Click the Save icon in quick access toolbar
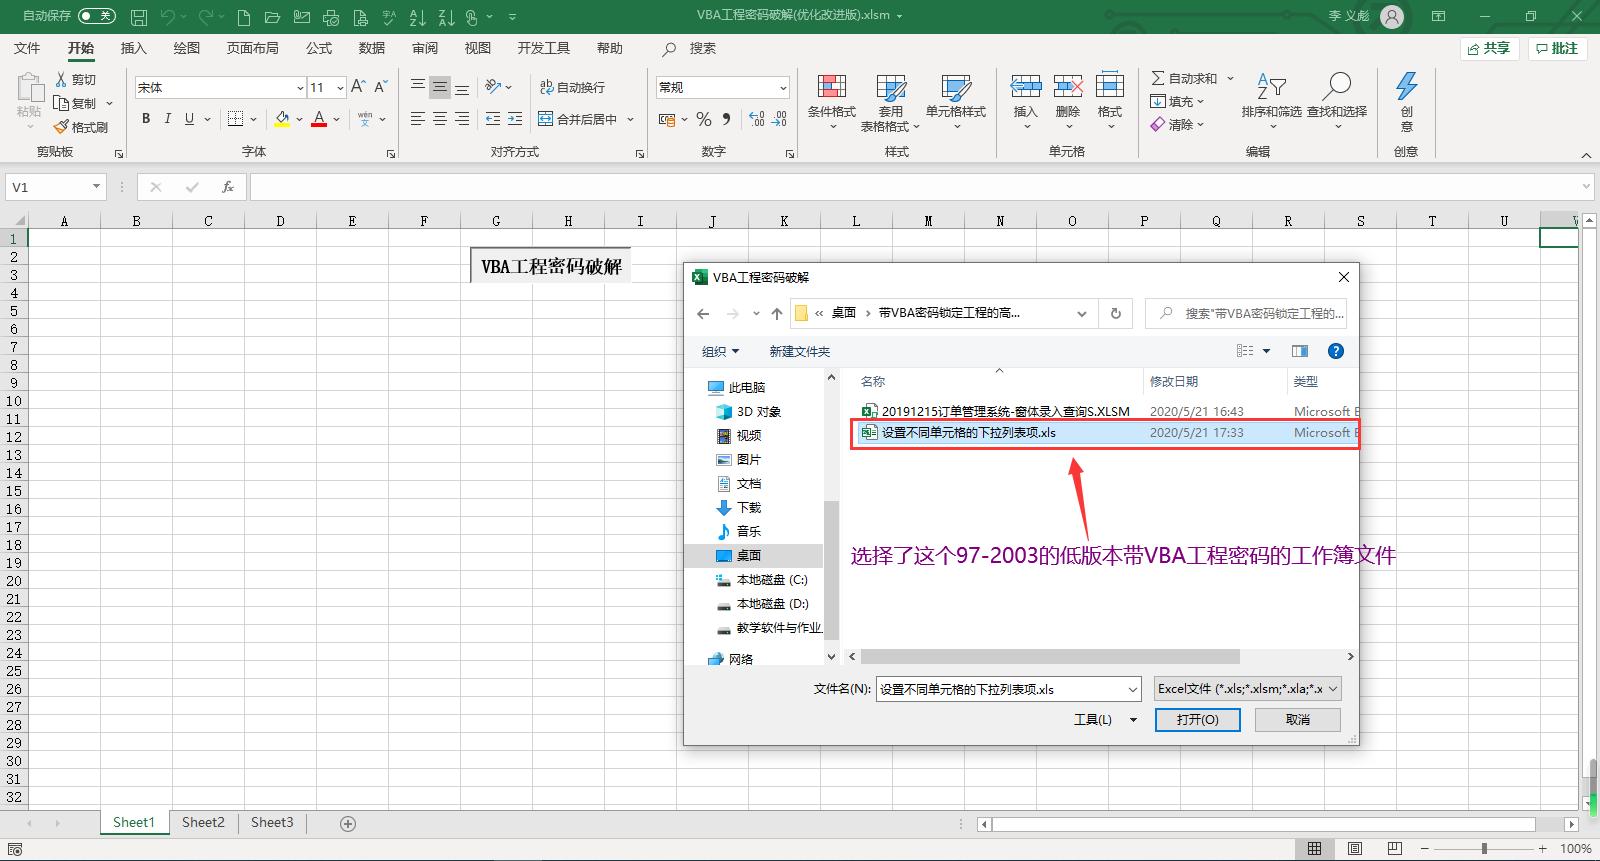 pyautogui.click(x=139, y=17)
